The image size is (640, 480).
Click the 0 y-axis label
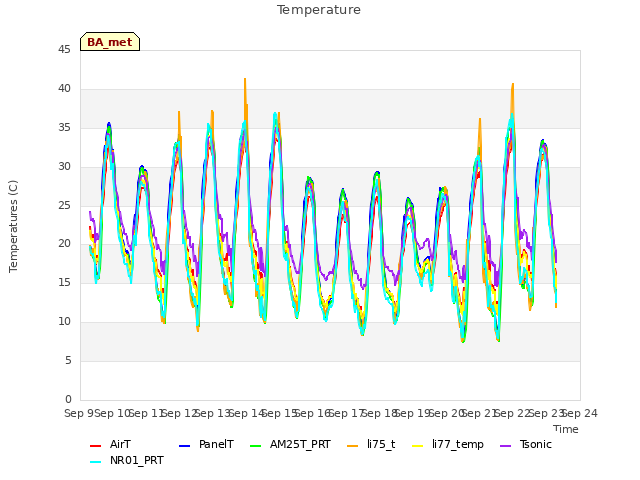click(68, 399)
